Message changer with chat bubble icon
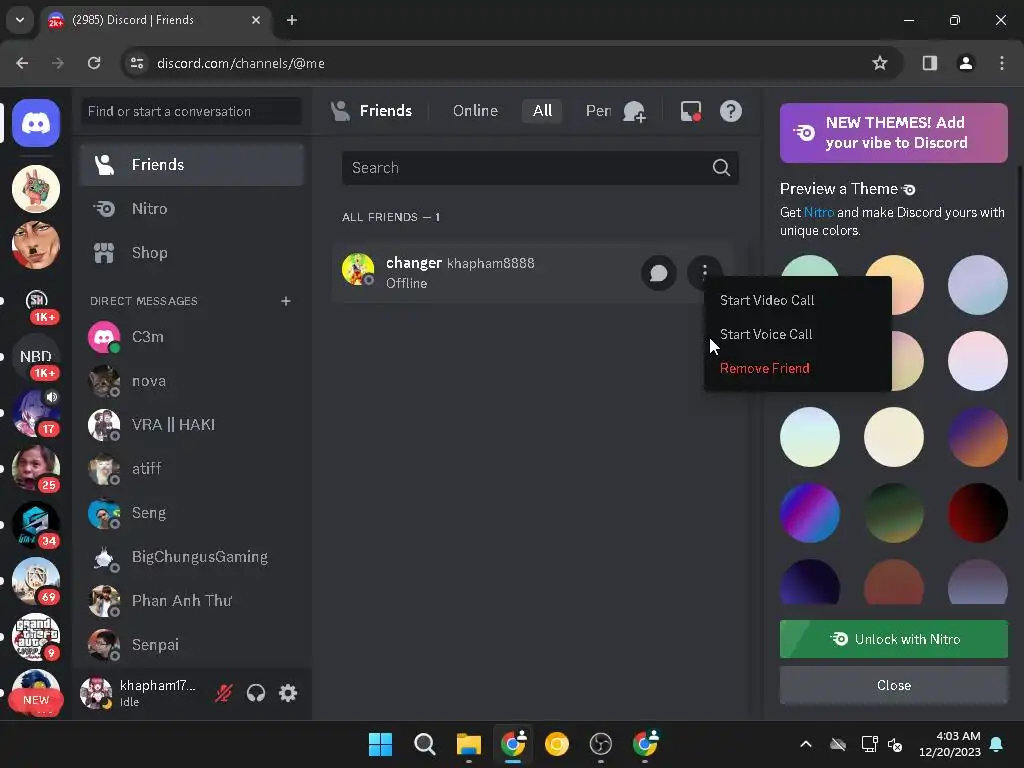Screen dimensions: 1024x768 click(x=658, y=273)
